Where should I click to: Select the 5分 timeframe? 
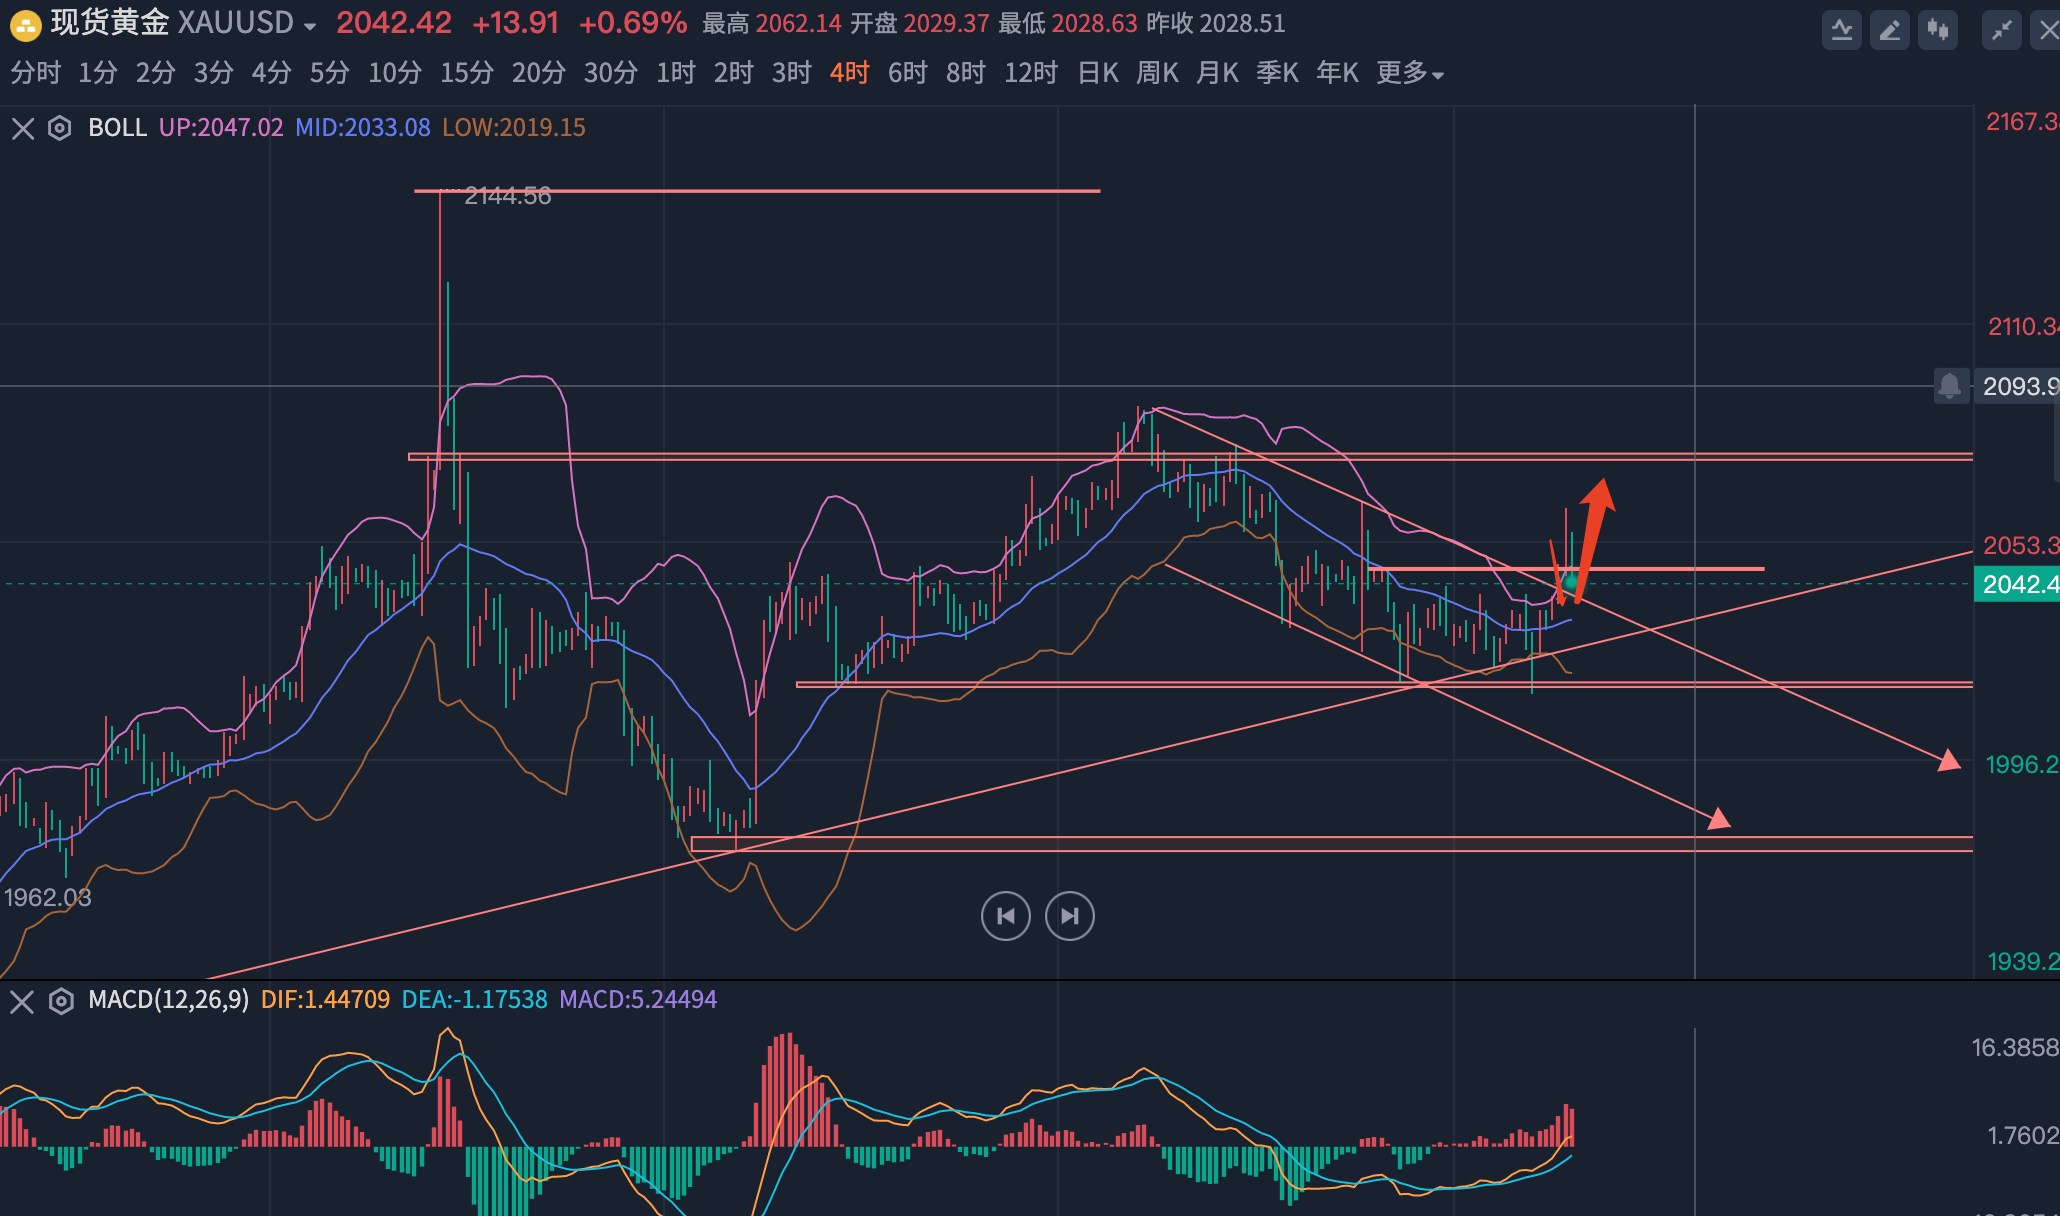click(330, 73)
